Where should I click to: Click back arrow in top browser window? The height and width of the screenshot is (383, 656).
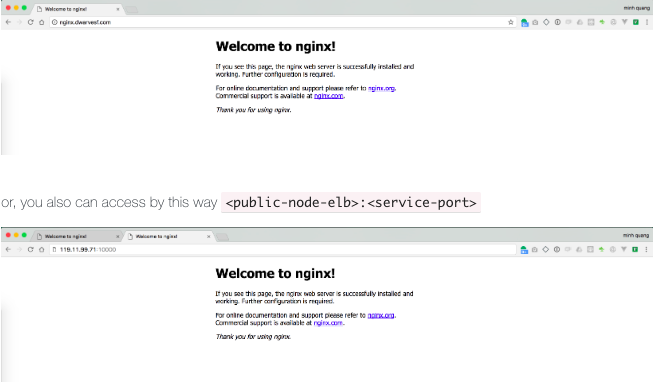8,22
